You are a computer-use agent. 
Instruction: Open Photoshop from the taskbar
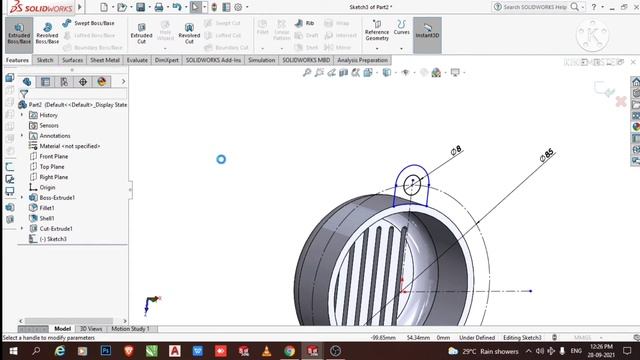[x=106, y=351]
